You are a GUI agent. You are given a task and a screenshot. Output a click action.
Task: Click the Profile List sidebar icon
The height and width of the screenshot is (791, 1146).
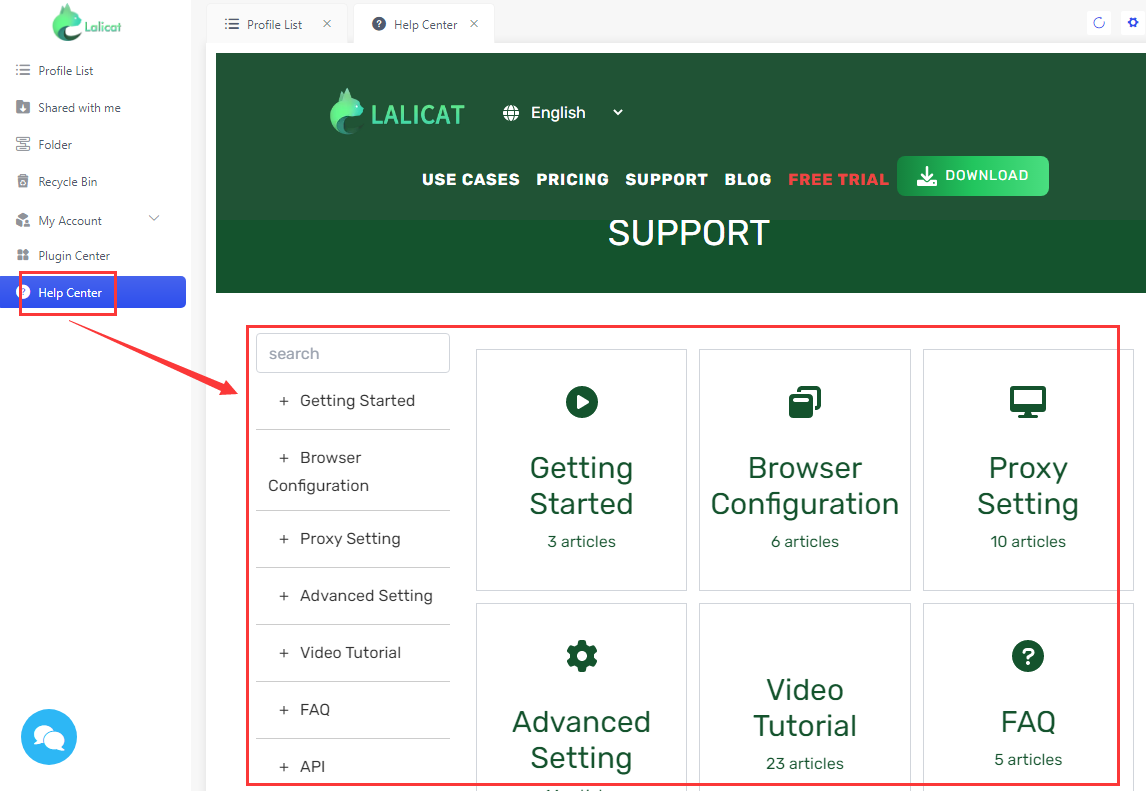coord(23,70)
